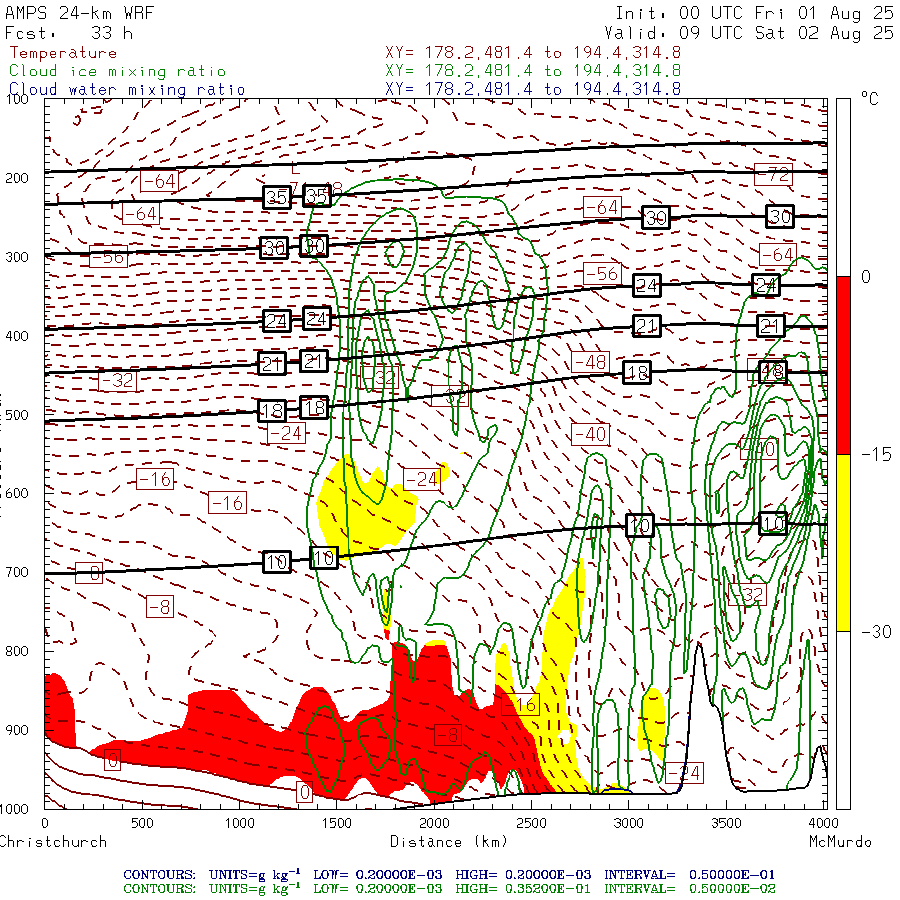Click the '800' pressure axis label

point(17,651)
